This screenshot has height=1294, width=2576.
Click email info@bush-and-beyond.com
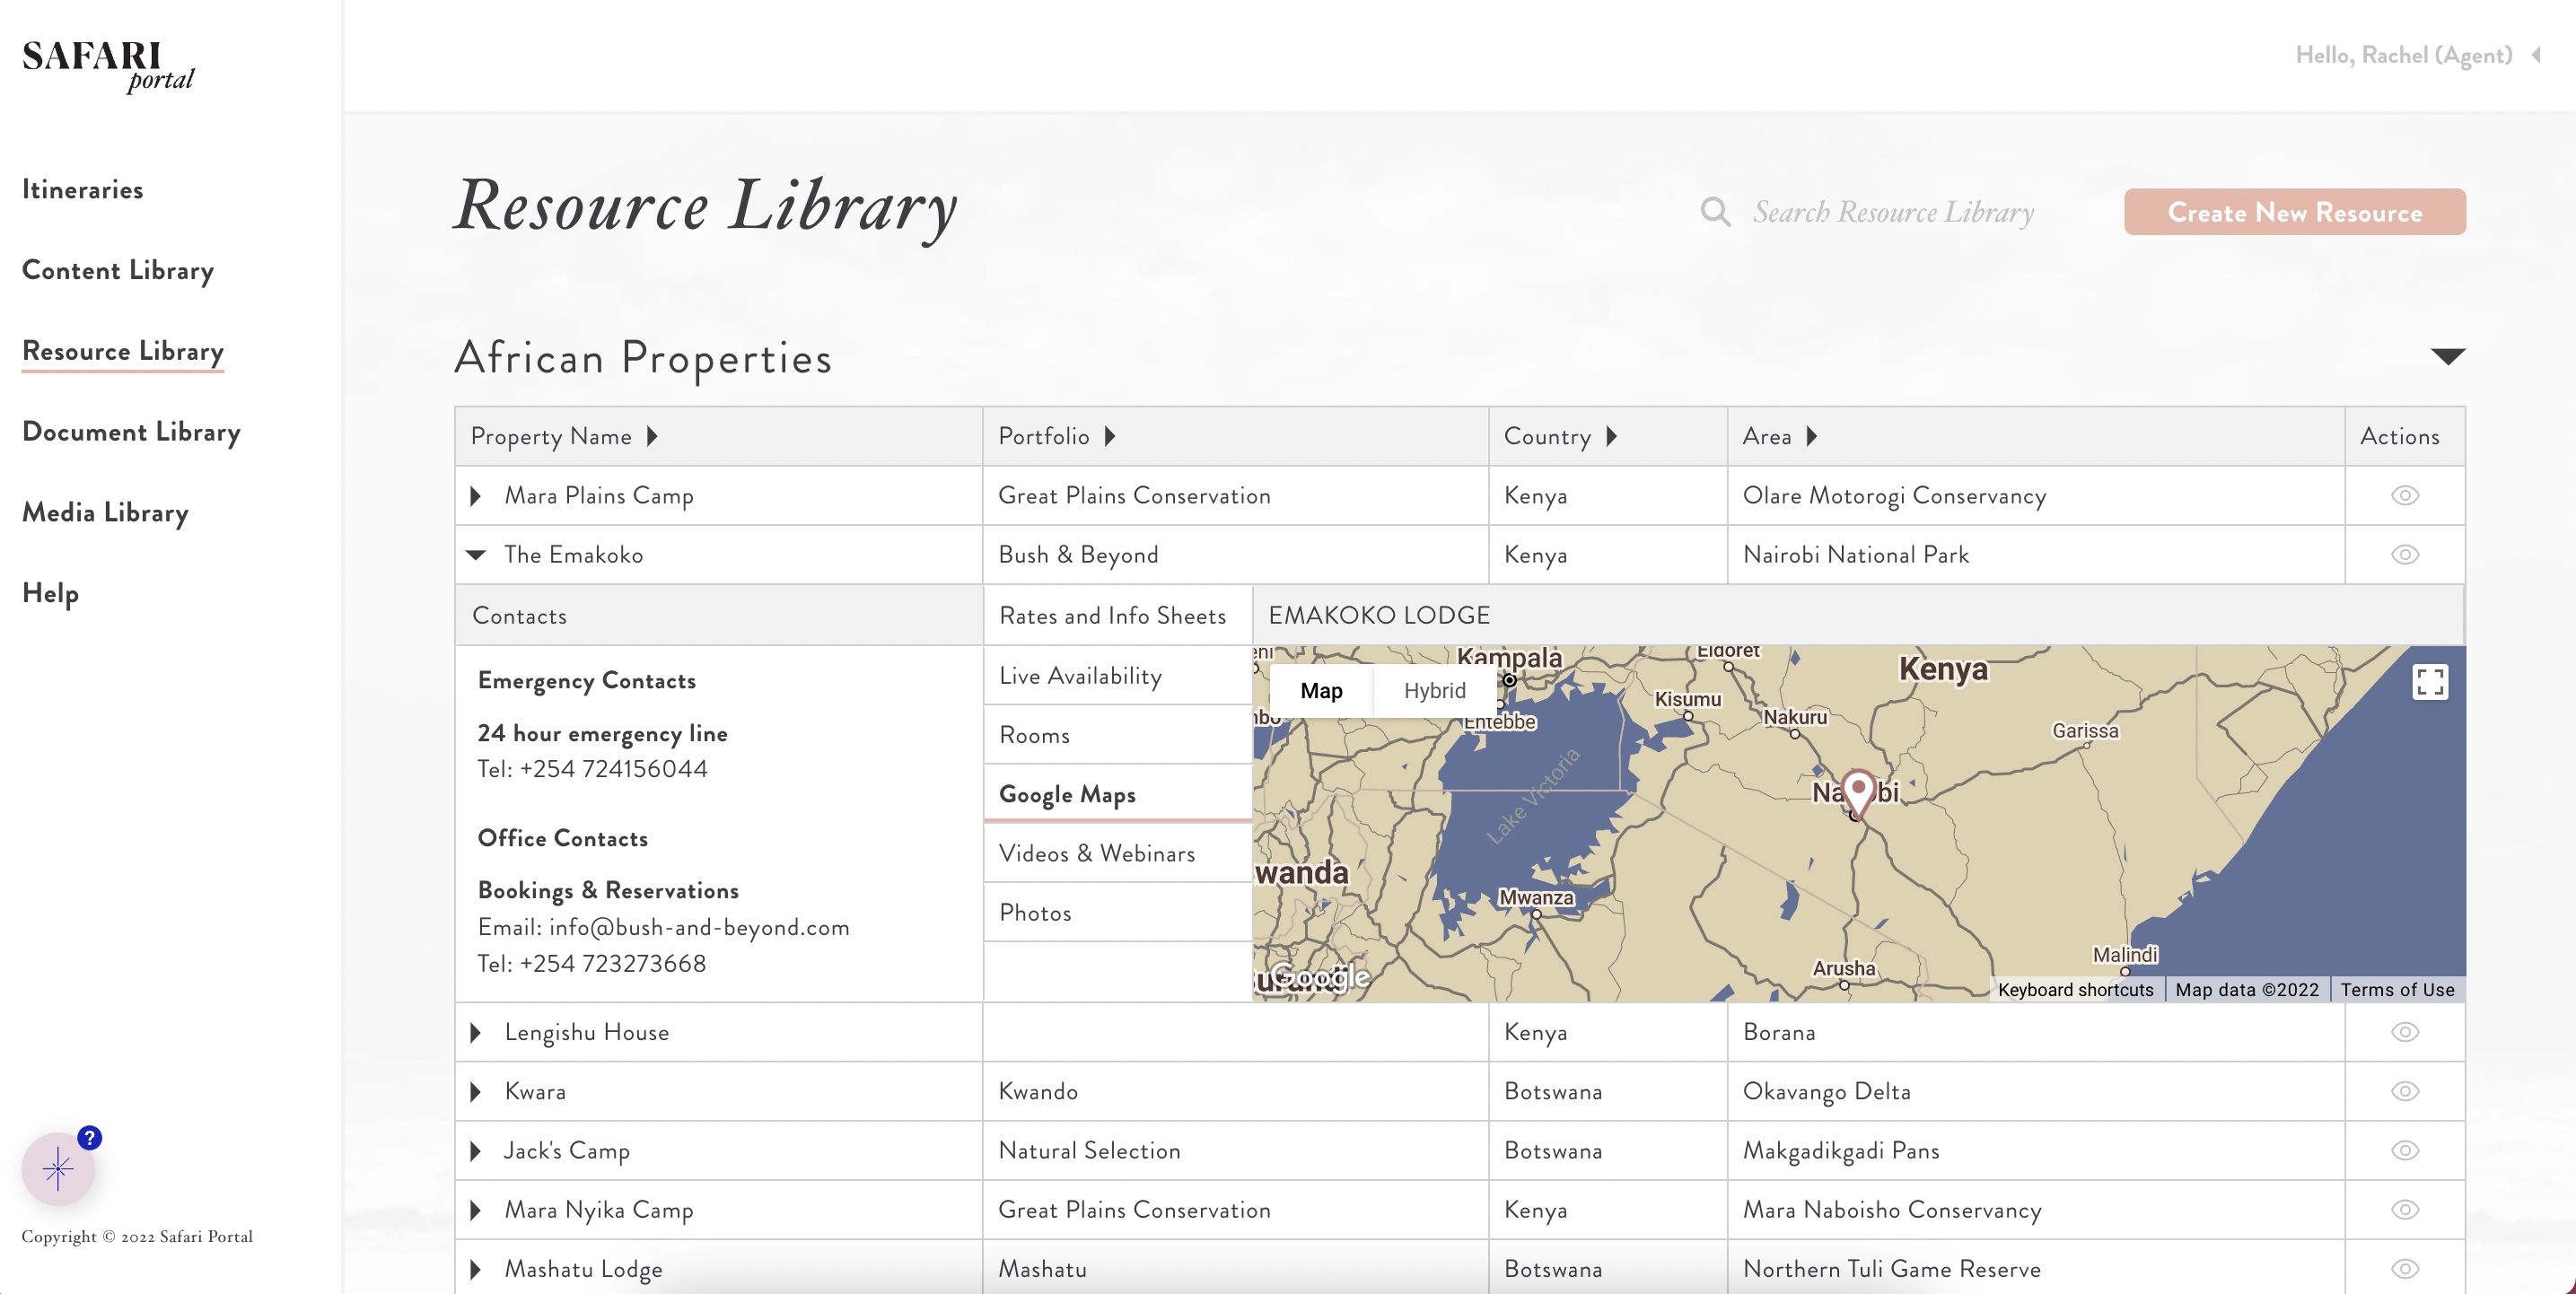point(698,927)
